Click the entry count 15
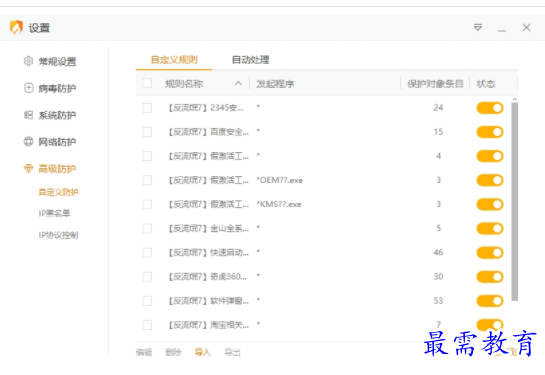This screenshot has width=545, height=375. (438, 132)
